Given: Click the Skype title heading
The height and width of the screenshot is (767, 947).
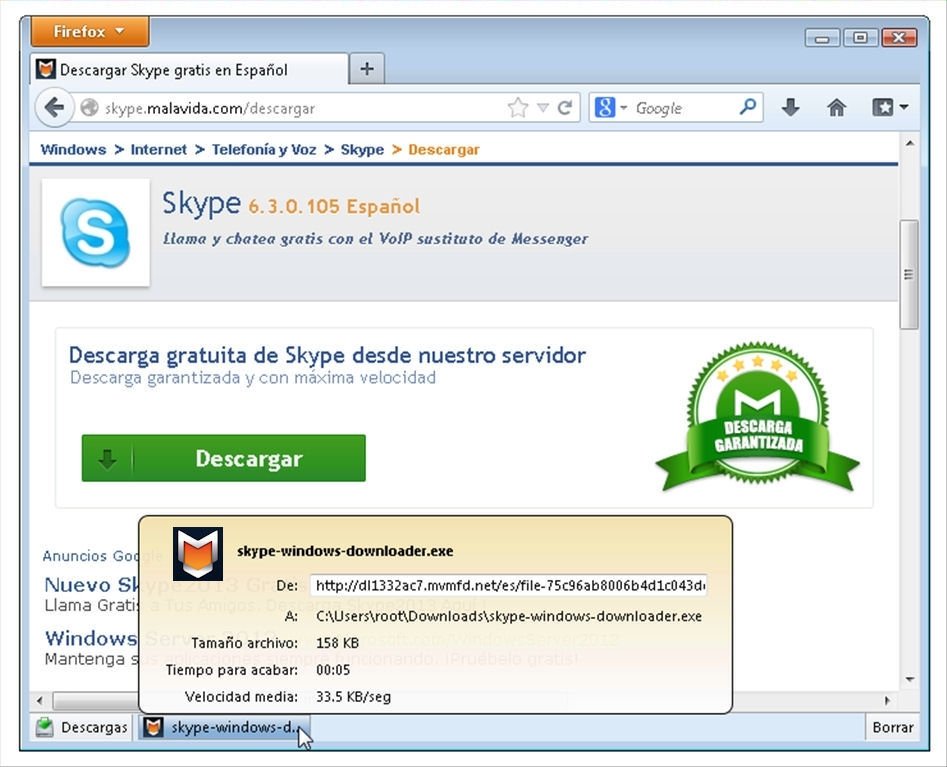Looking at the screenshot, I should tap(201, 203).
